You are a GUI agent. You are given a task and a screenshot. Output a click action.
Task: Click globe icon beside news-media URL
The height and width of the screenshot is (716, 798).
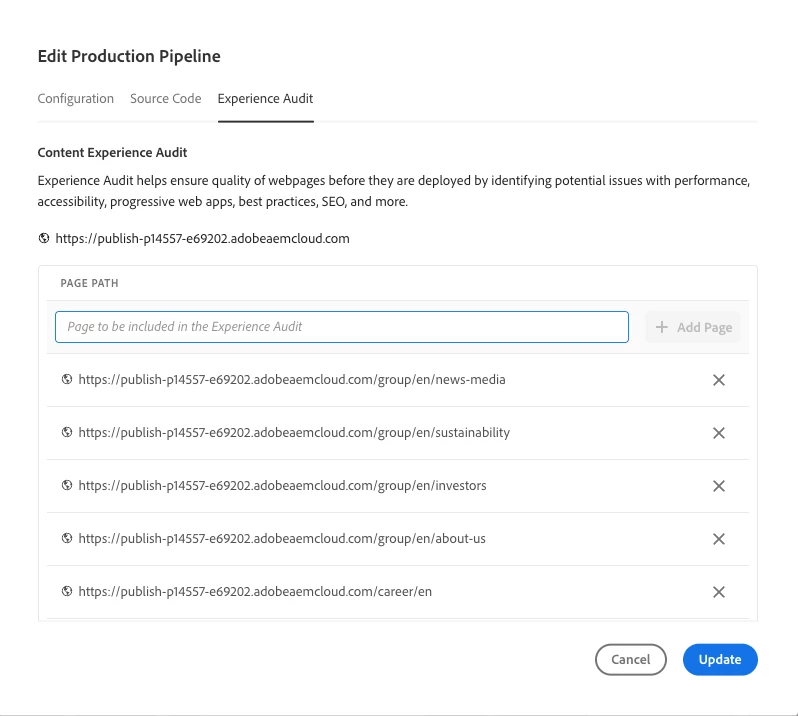click(67, 380)
